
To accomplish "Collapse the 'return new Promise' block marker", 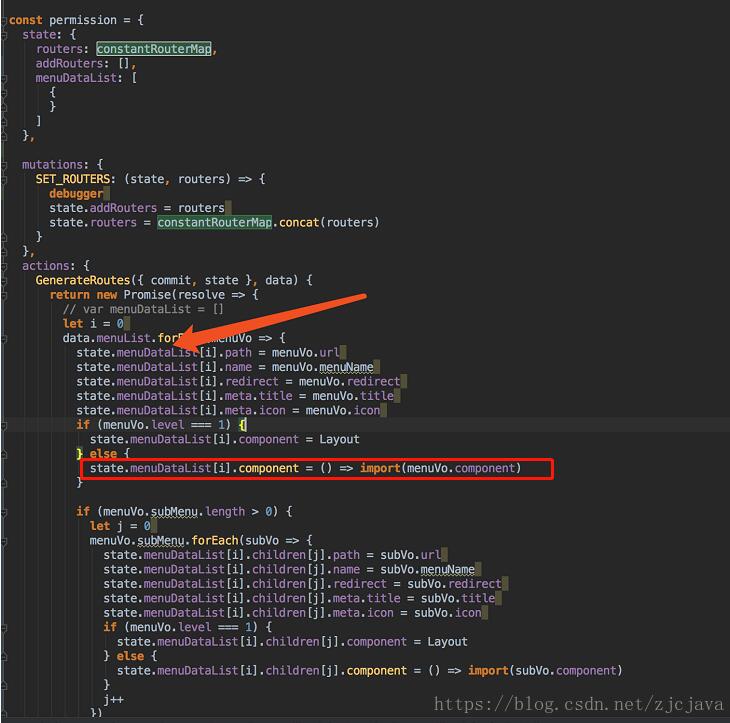I will pyautogui.click(x=4, y=295).
